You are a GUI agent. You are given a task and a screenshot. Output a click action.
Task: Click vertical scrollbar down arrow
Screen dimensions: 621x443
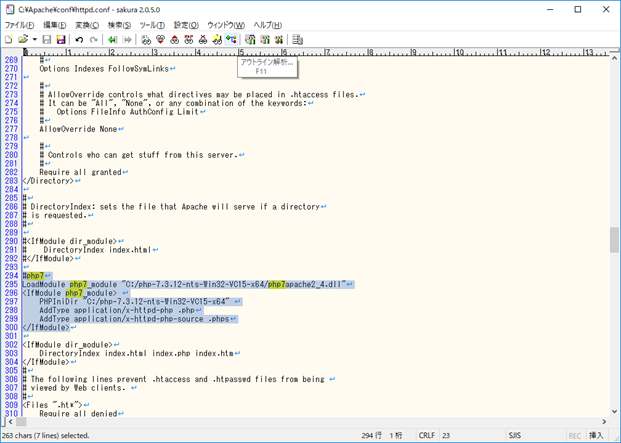pyautogui.click(x=614, y=412)
